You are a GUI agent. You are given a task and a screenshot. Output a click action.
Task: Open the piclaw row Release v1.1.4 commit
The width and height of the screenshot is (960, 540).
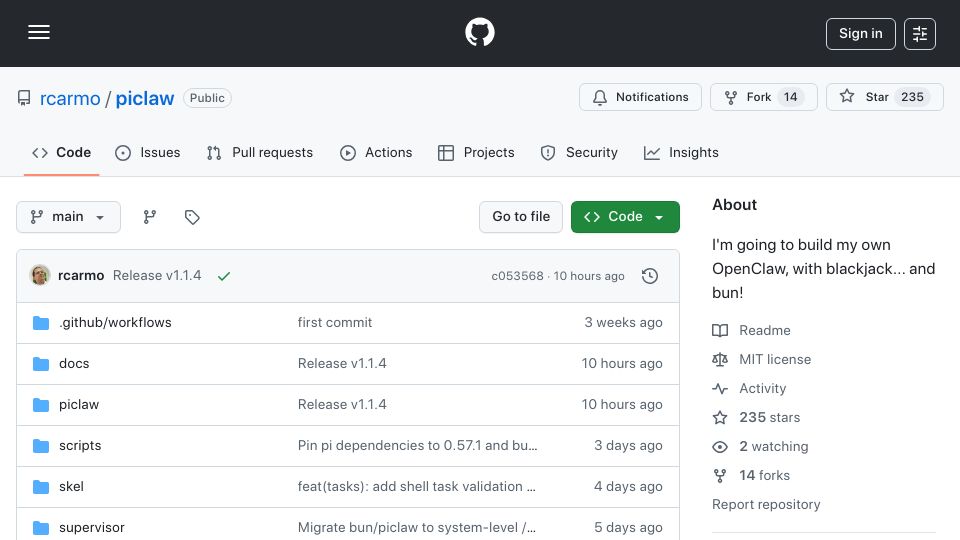click(342, 405)
